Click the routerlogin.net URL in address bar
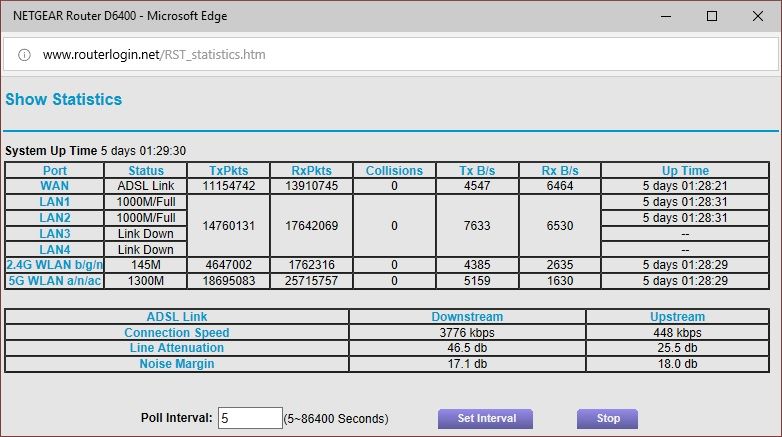 point(154,54)
